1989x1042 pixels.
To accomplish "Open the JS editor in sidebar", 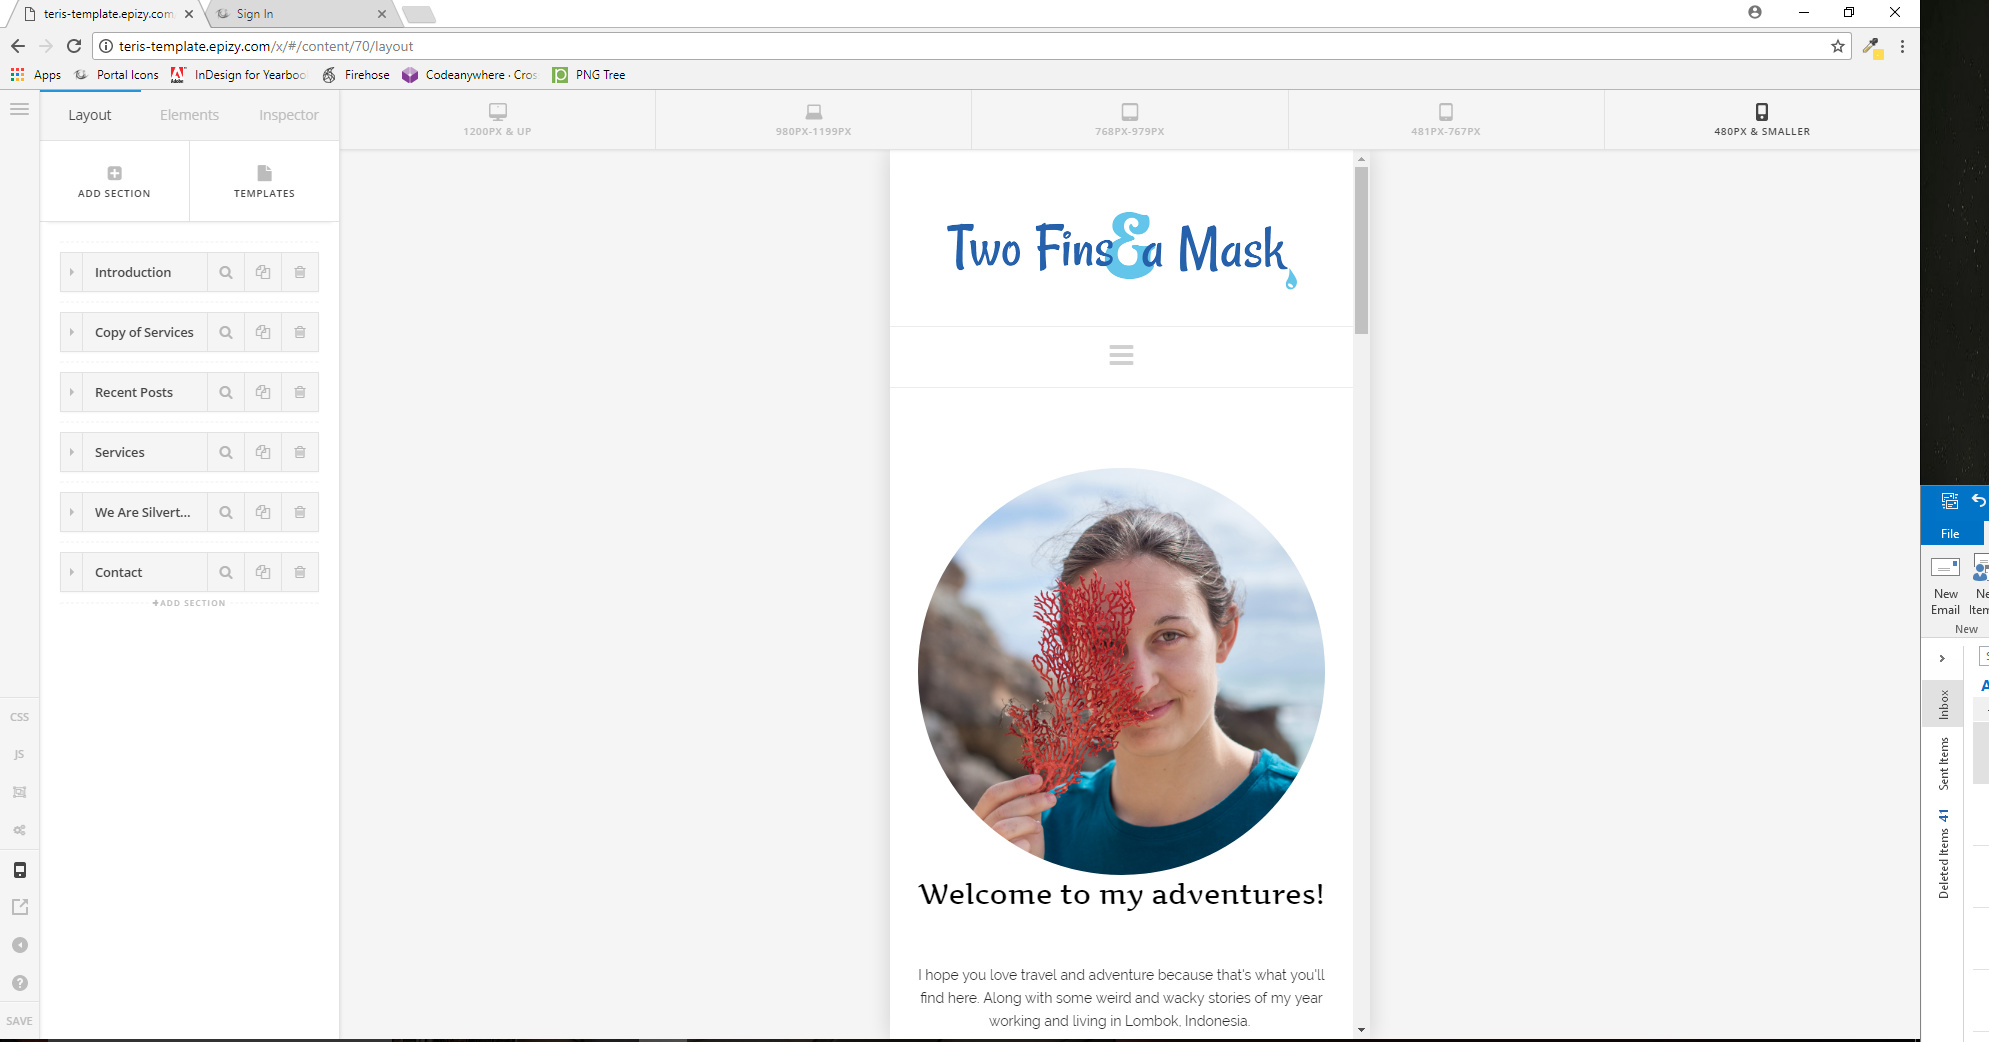I will pyautogui.click(x=19, y=755).
